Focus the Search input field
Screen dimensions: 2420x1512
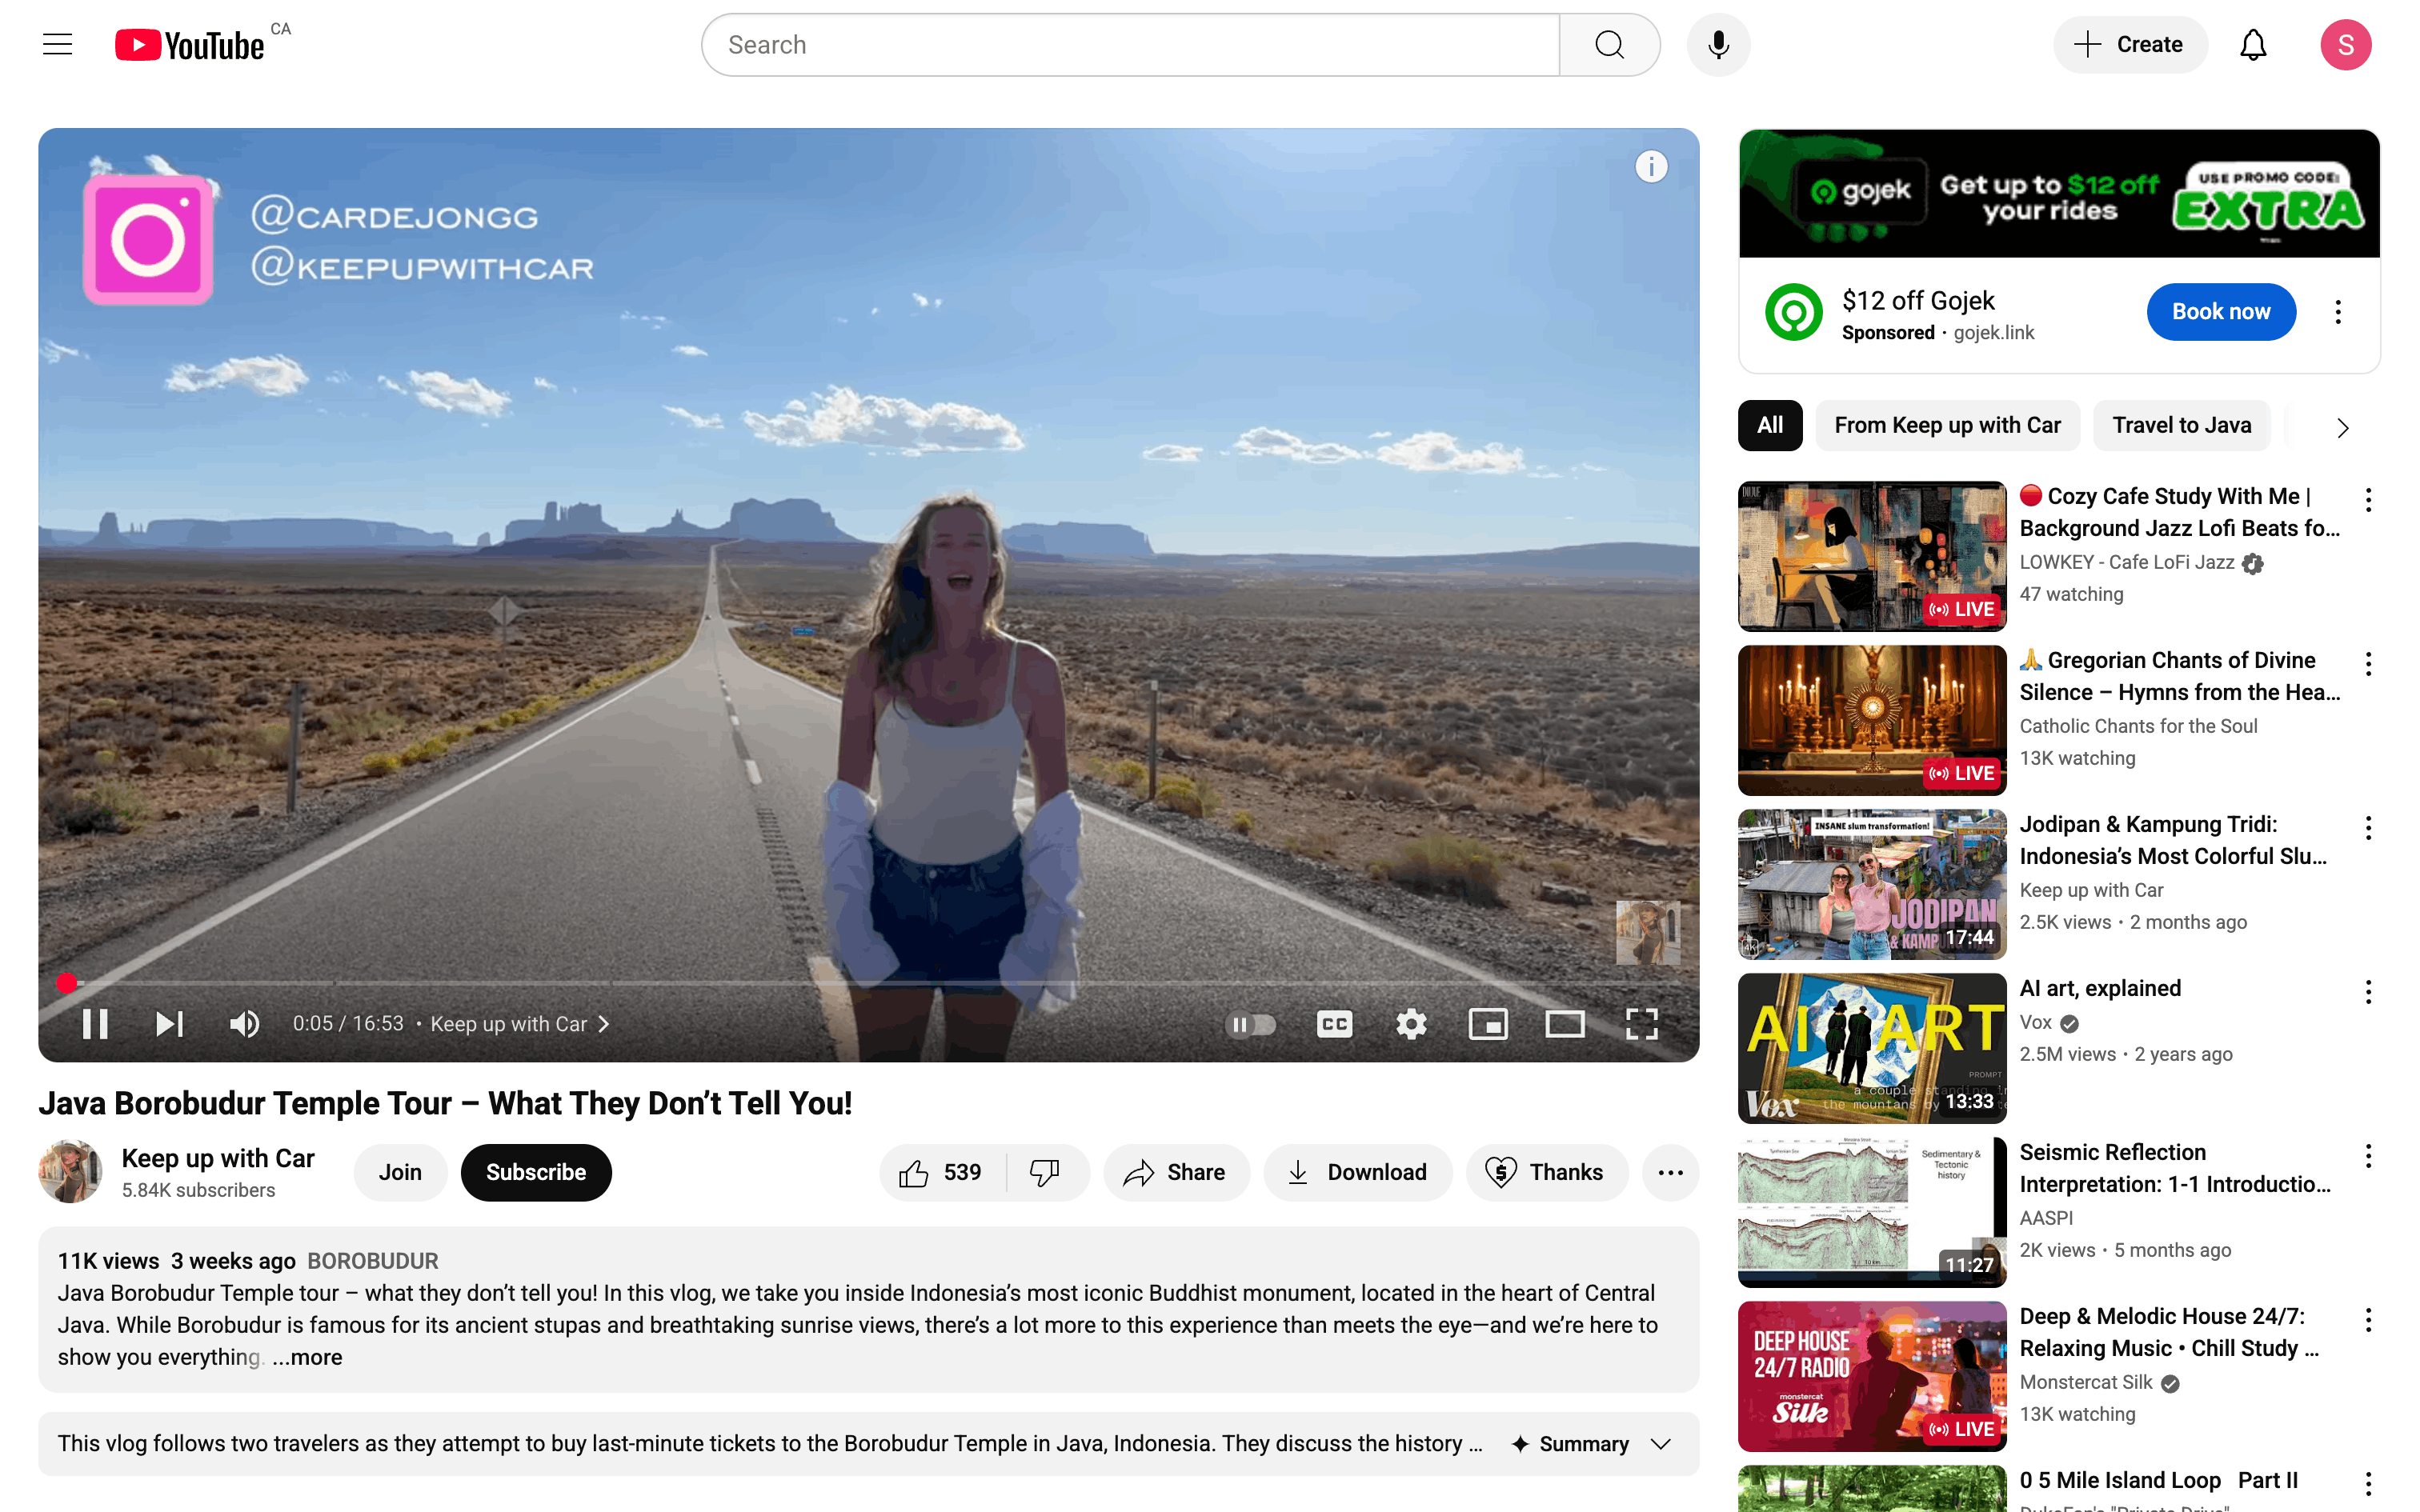(x=1130, y=45)
